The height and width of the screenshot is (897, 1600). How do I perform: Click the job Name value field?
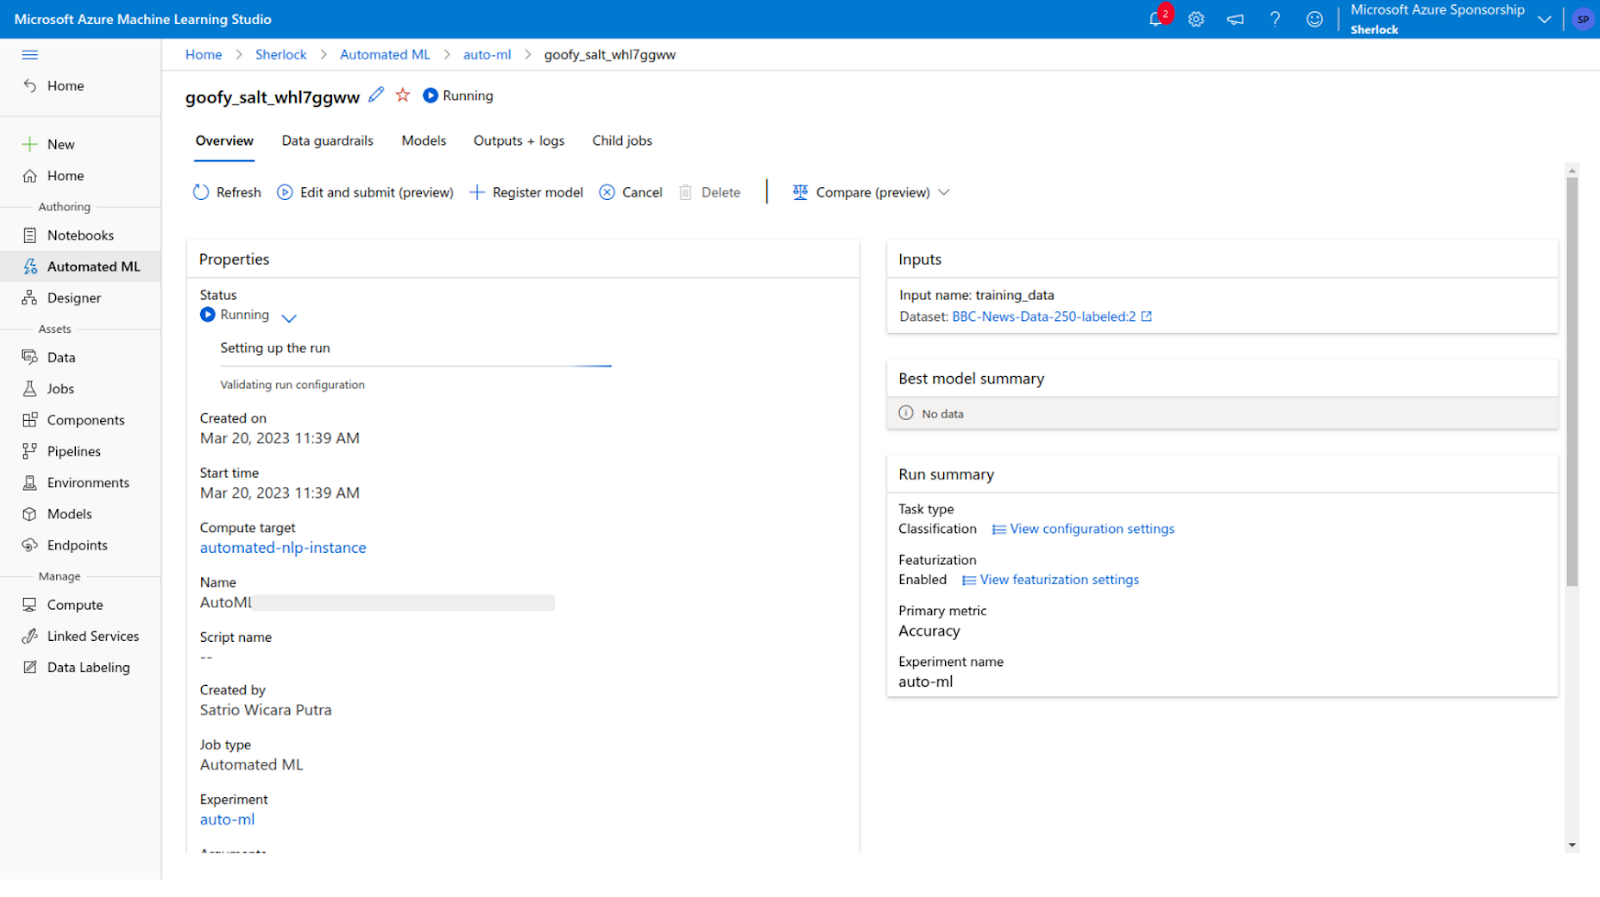click(x=377, y=603)
